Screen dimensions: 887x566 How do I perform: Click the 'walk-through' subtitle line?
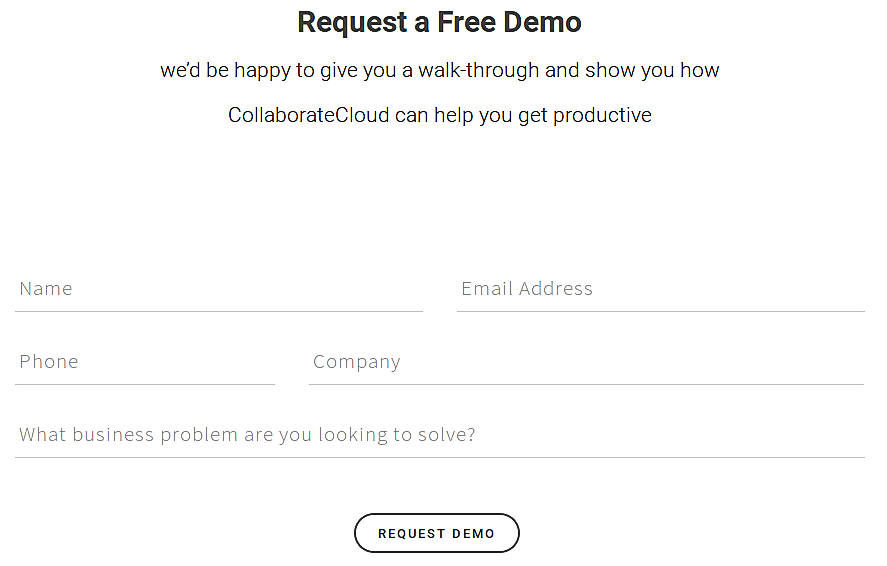tap(439, 71)
